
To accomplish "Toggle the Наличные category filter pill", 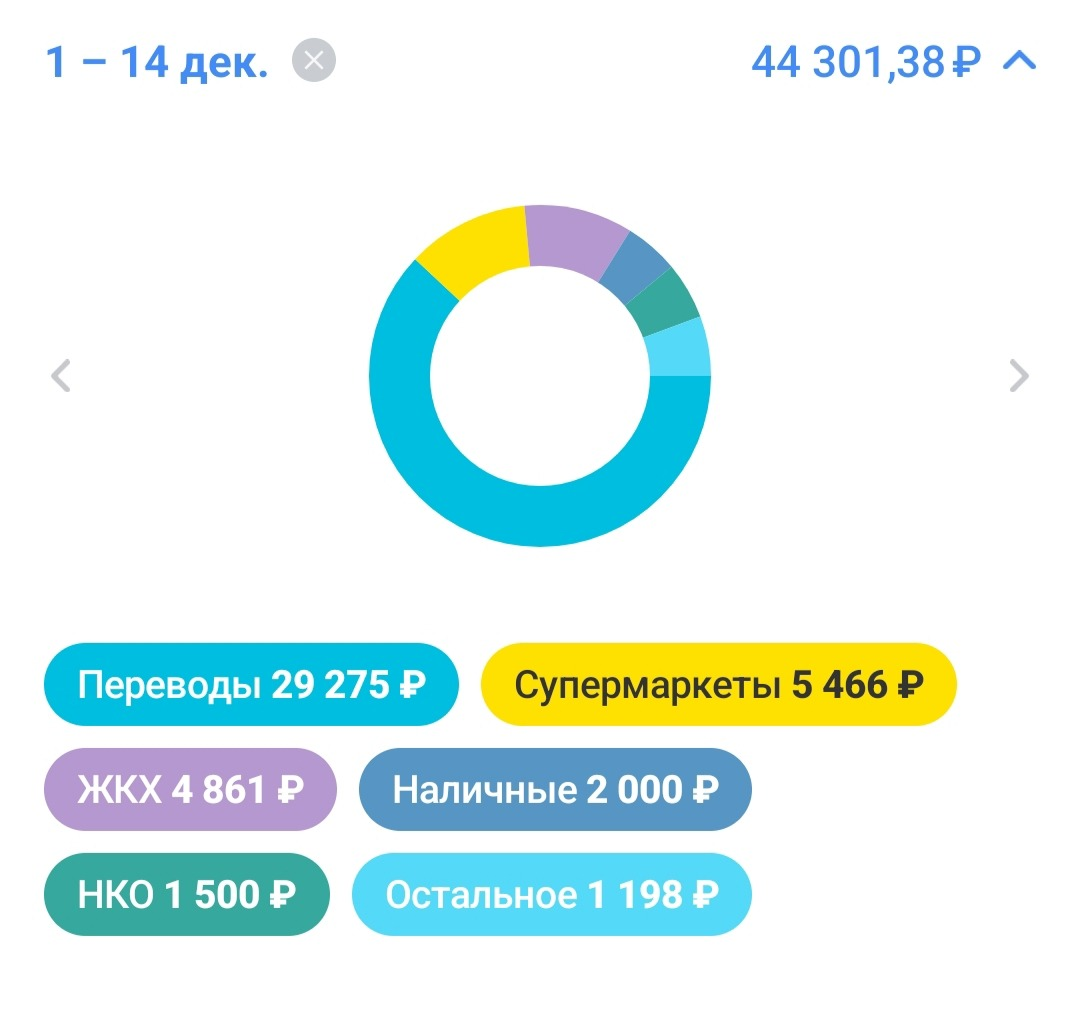I will (555, 790).
